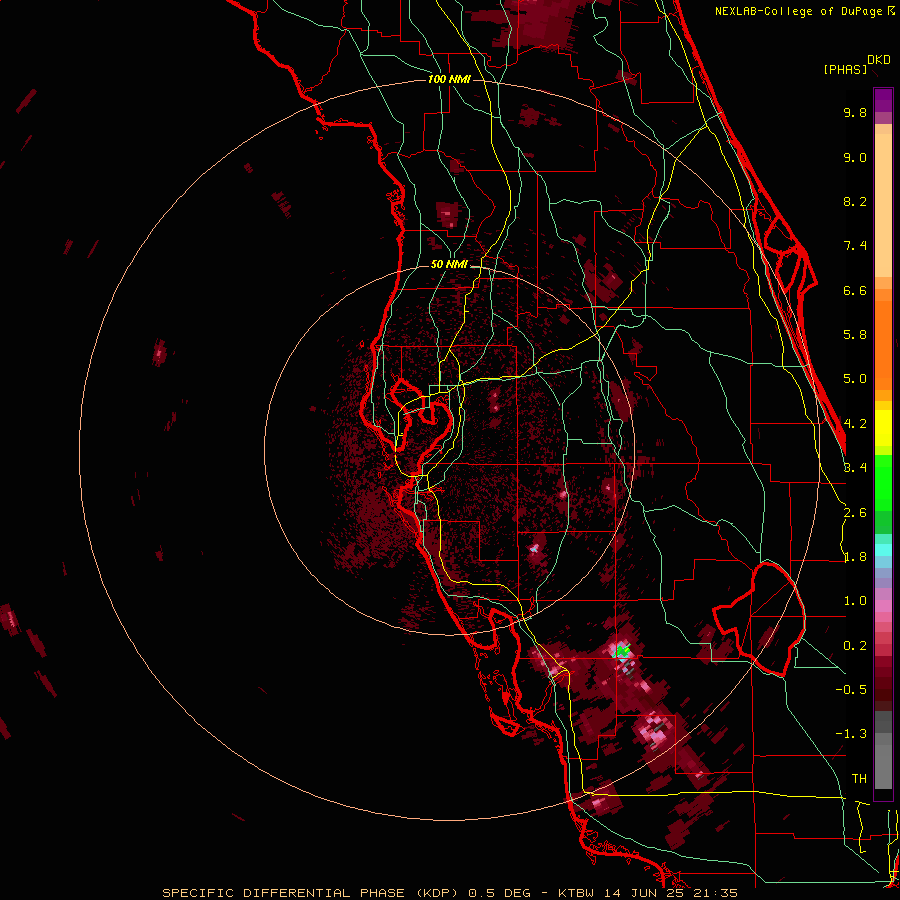Click the 50 NMI range ring label
The width and height of the screenshot is (900, 900).
point(449,265)
